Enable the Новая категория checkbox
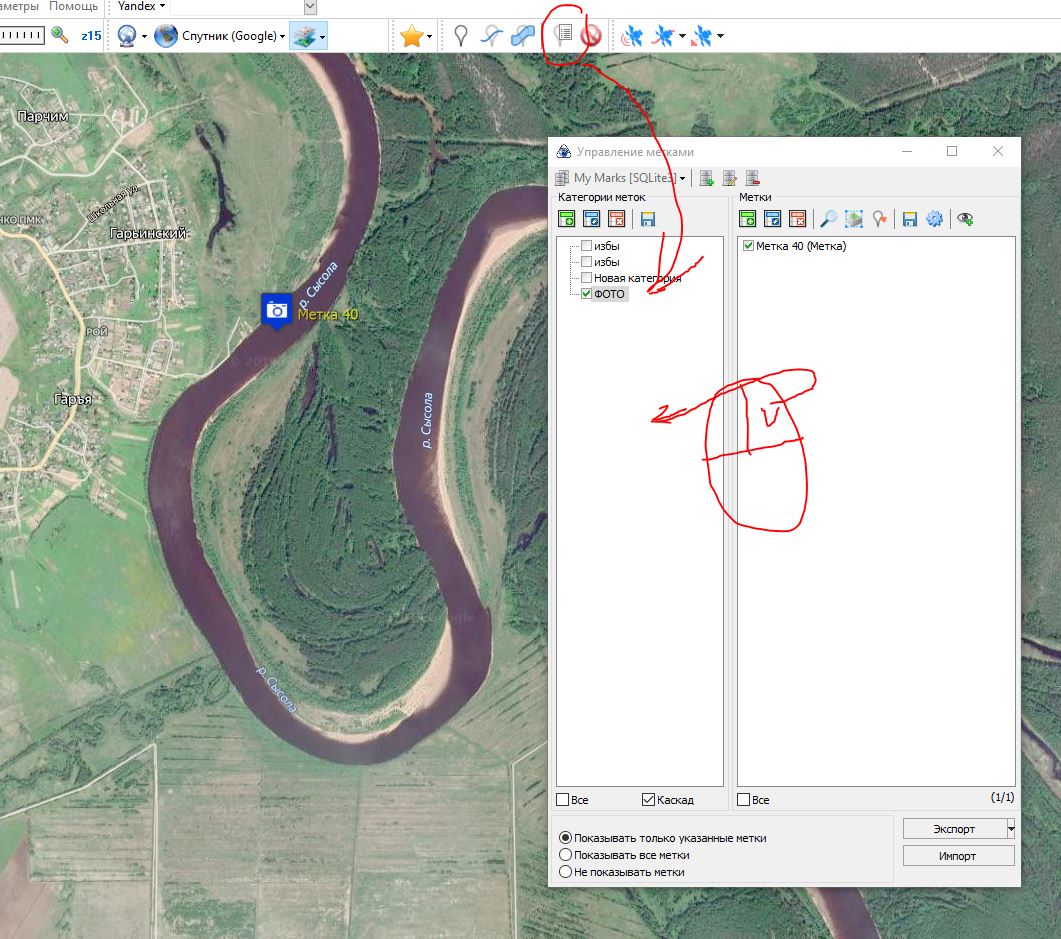 click(587, 278)
